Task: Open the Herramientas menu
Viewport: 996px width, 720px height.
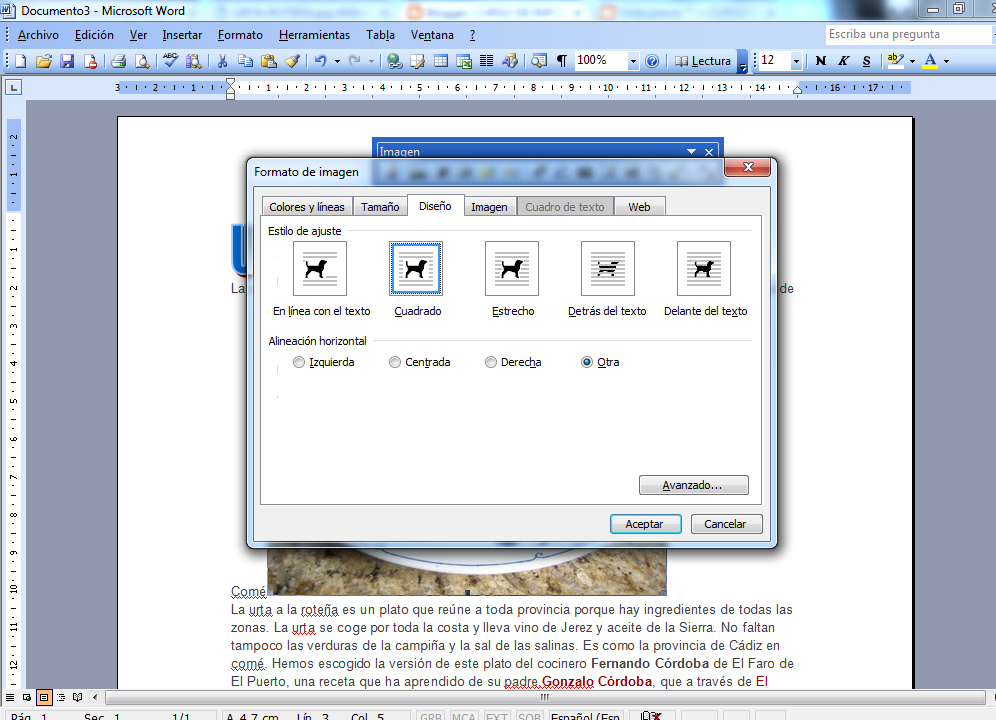Action: click(x=314, y=34)
